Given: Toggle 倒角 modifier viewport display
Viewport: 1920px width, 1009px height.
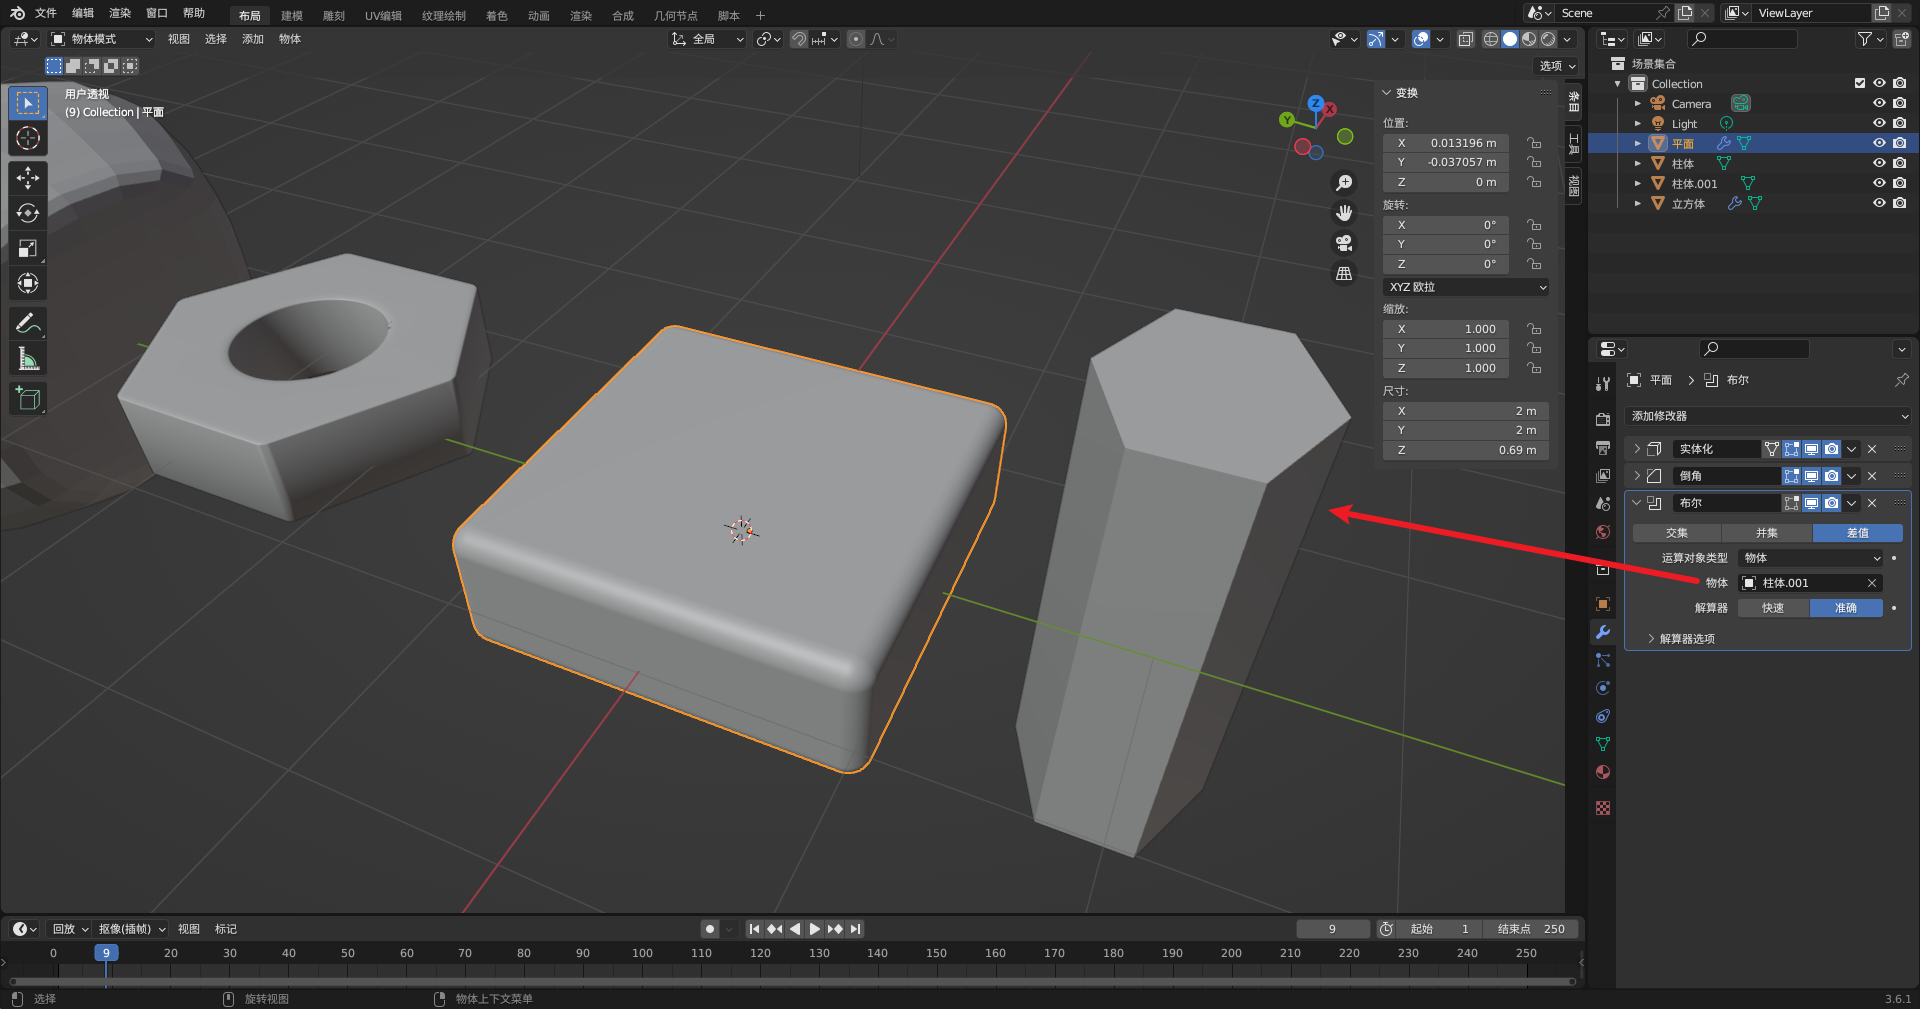Looking at the screenshot, I should coord(1811,476).
